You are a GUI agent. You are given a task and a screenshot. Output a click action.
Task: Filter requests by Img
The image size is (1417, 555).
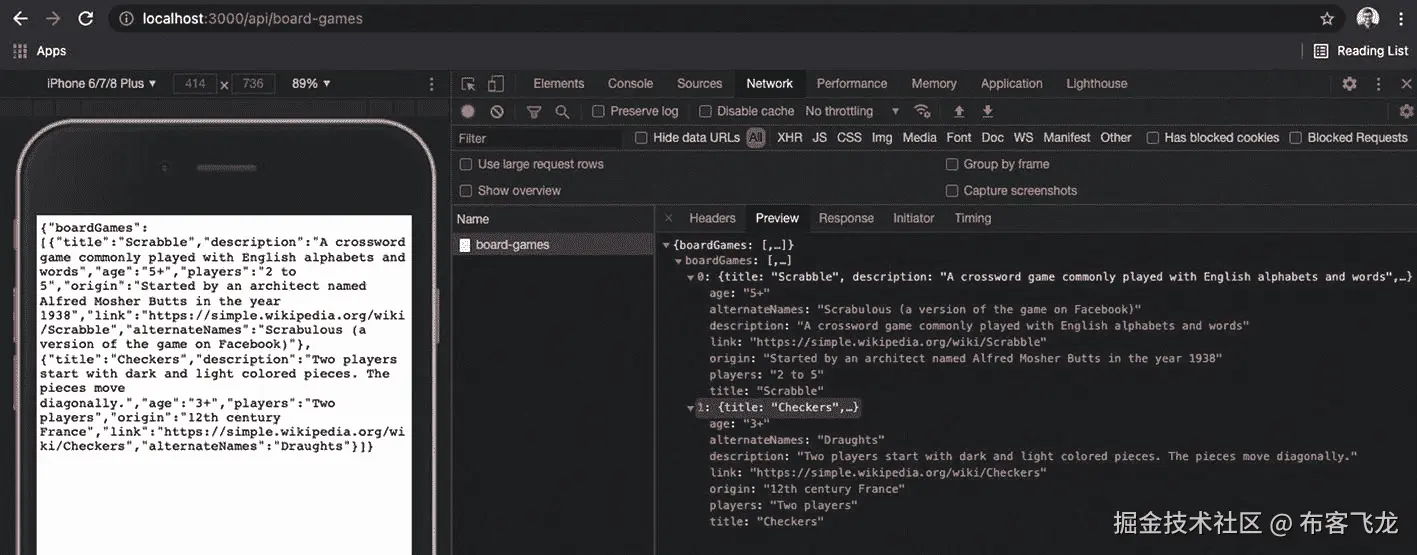click(881, 138)
